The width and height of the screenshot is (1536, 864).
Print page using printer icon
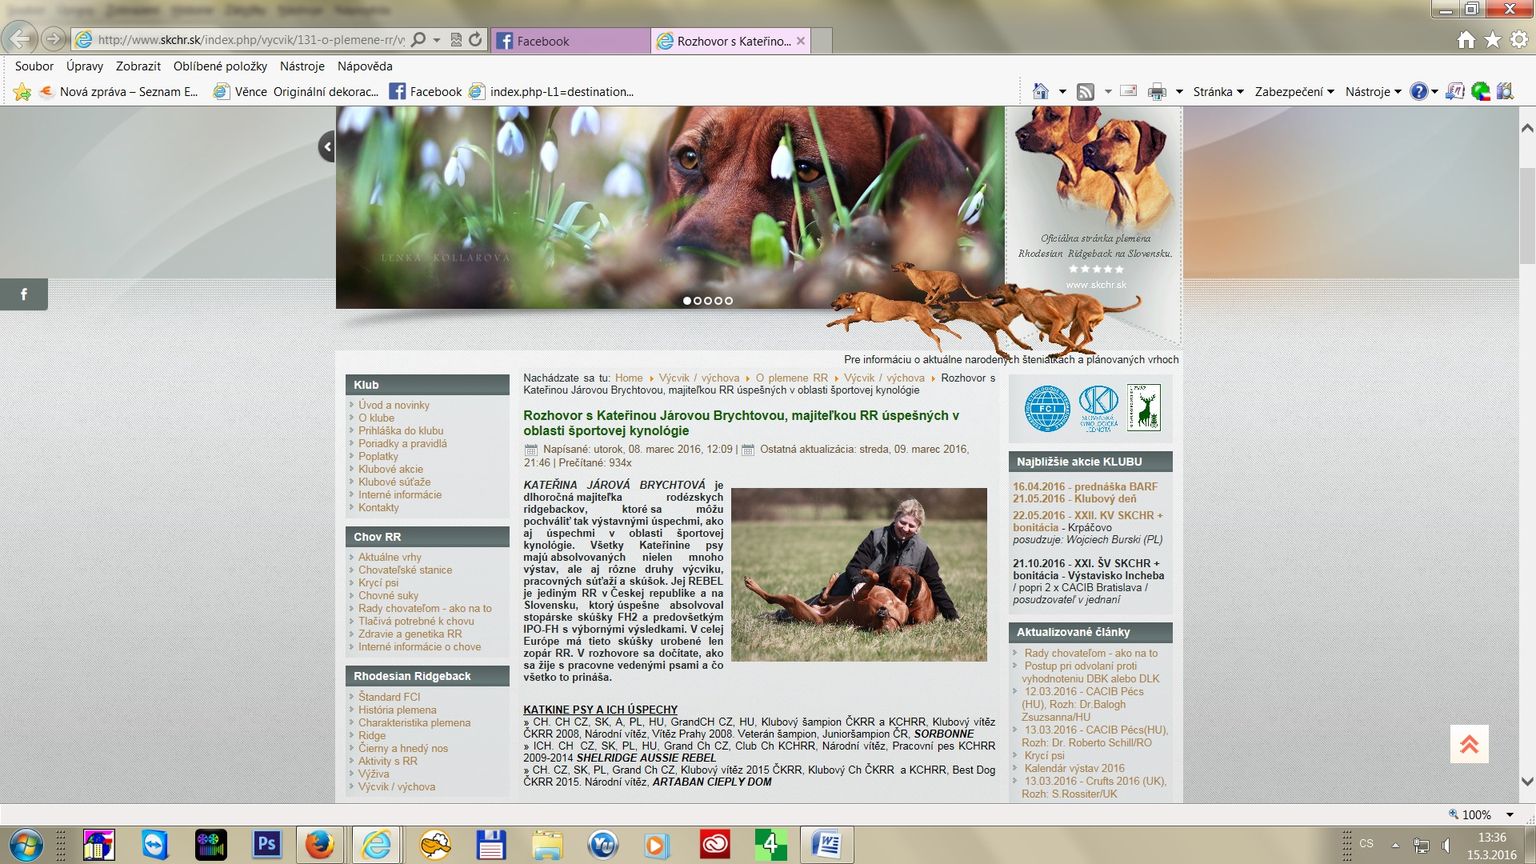(1157, 91)
